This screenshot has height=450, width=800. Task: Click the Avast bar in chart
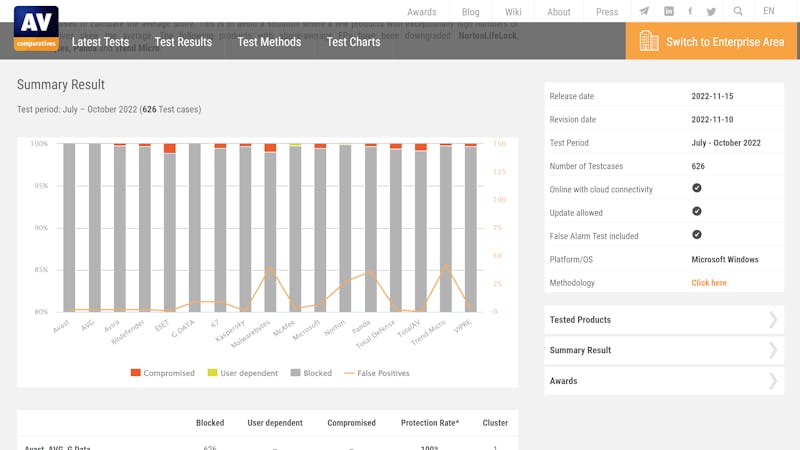tap(69, 228)
